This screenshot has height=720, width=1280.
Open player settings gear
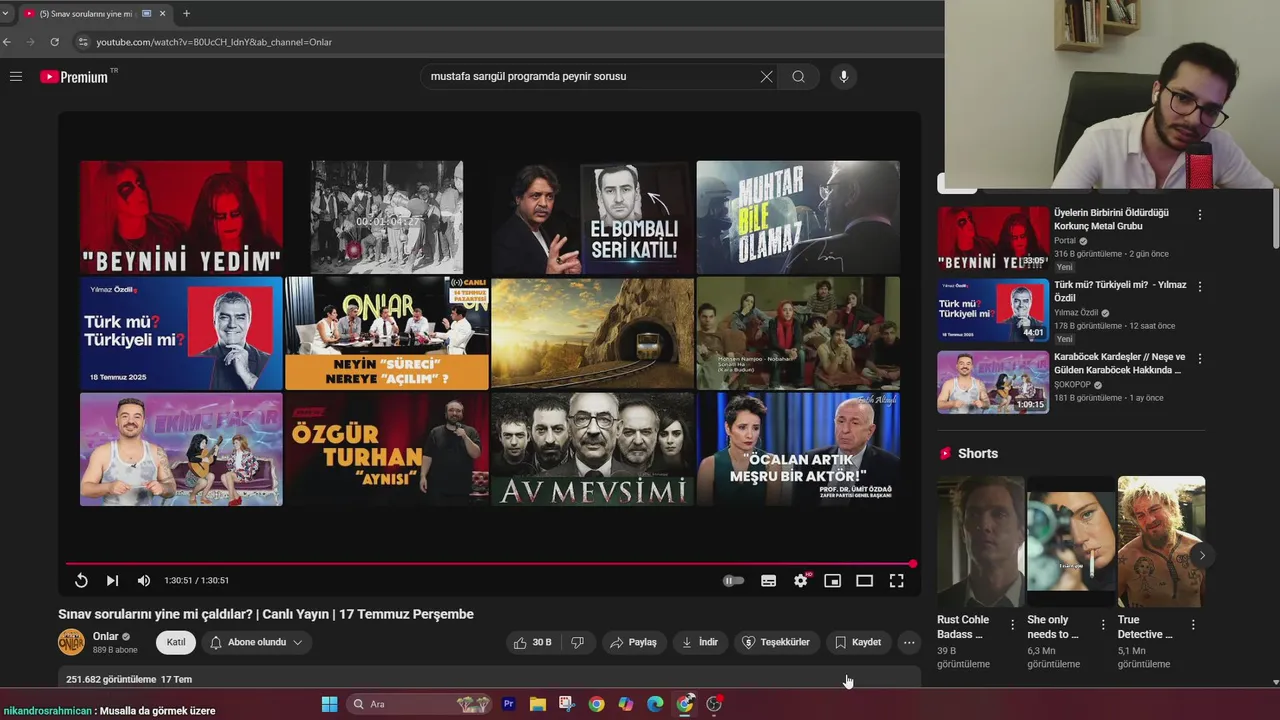coord(800,581)
